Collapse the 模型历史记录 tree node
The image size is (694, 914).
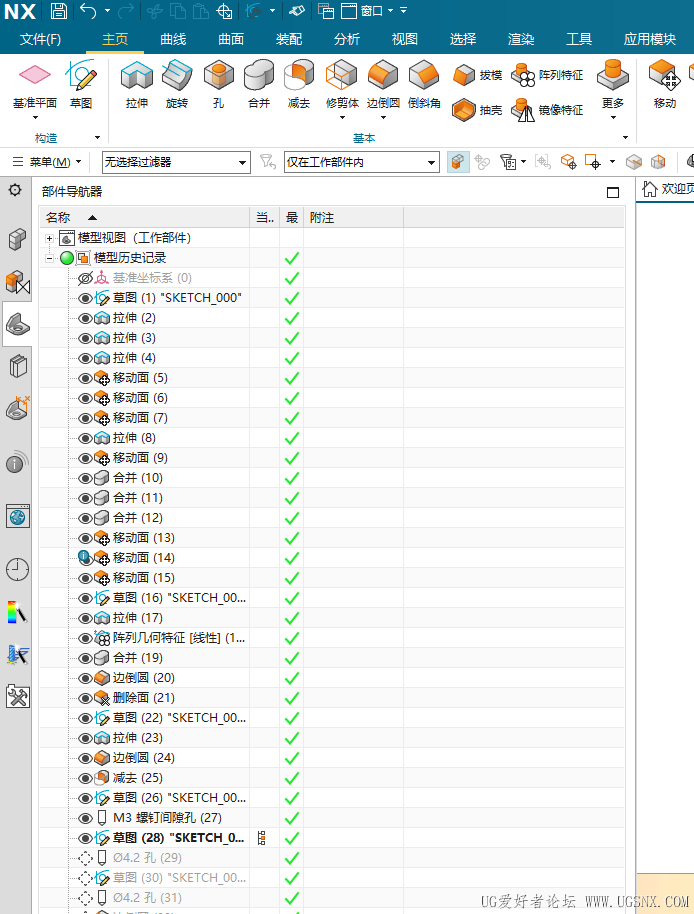[x=49, y=258]
